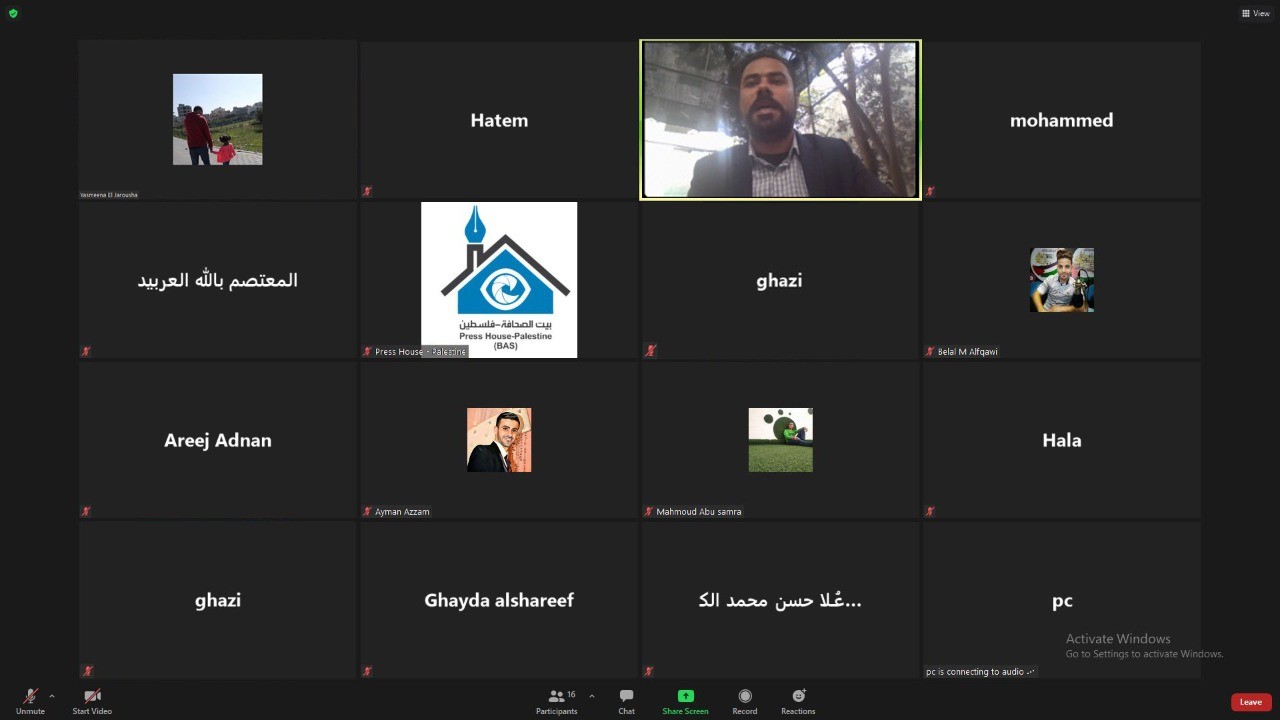Select the Press House-Palestine logo tile

tap(499, 280)
